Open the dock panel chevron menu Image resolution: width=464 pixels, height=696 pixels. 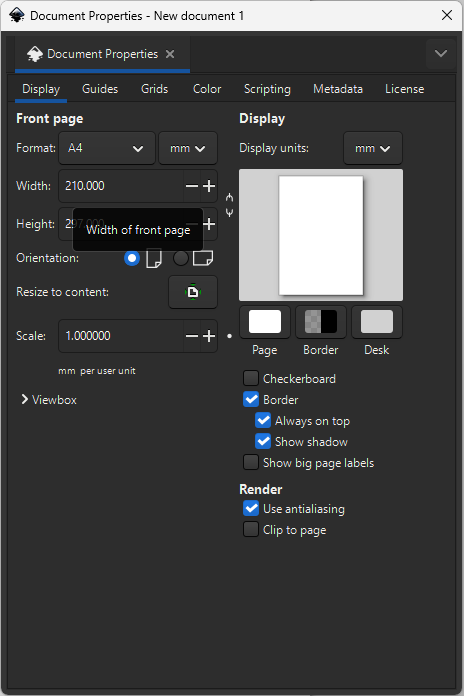pos(441,54)
